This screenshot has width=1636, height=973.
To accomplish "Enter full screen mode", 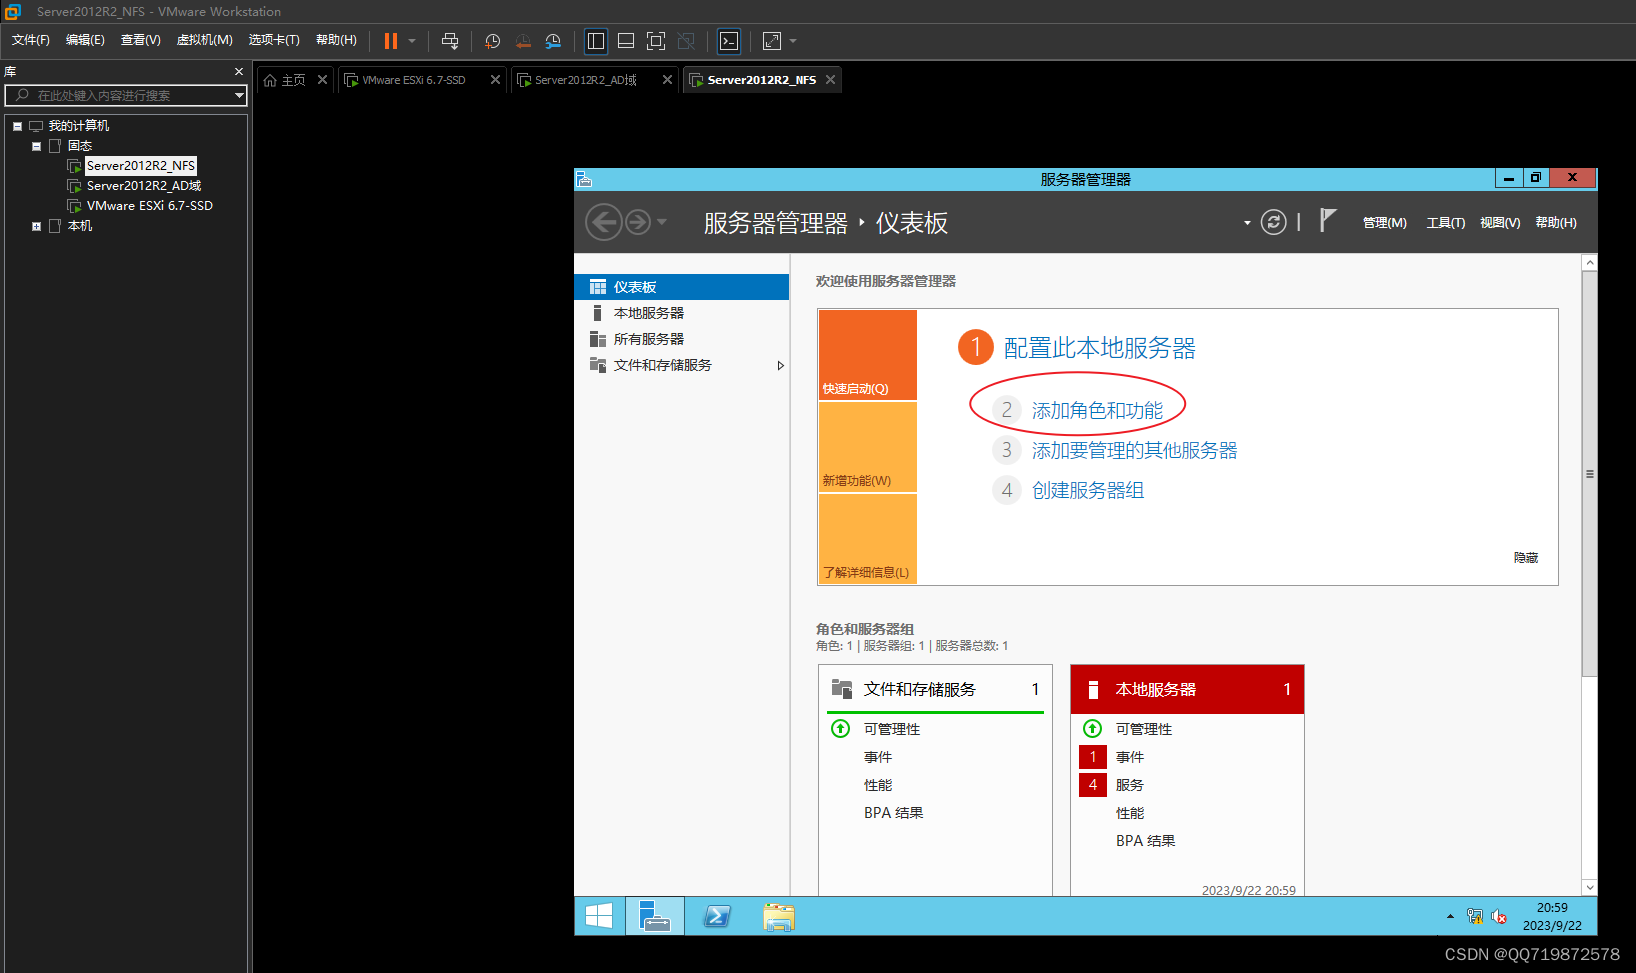I will coord(656,41).
